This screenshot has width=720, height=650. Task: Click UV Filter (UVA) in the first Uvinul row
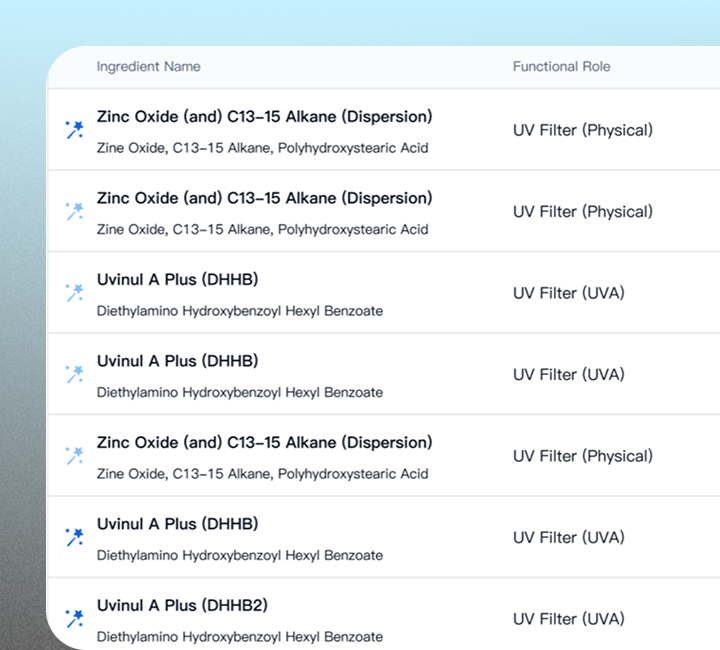point(568,293)
